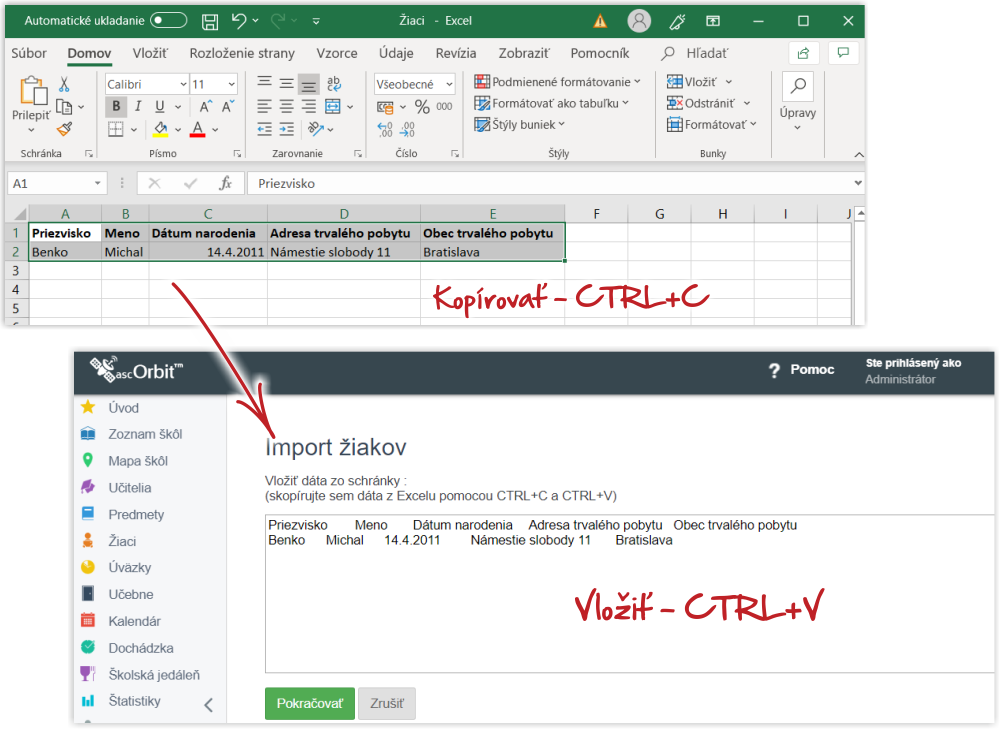This screenshot has width=1000, height=729.
Task: Open the Name Box A1 dropdown arrow
Action: click(98, 184)
